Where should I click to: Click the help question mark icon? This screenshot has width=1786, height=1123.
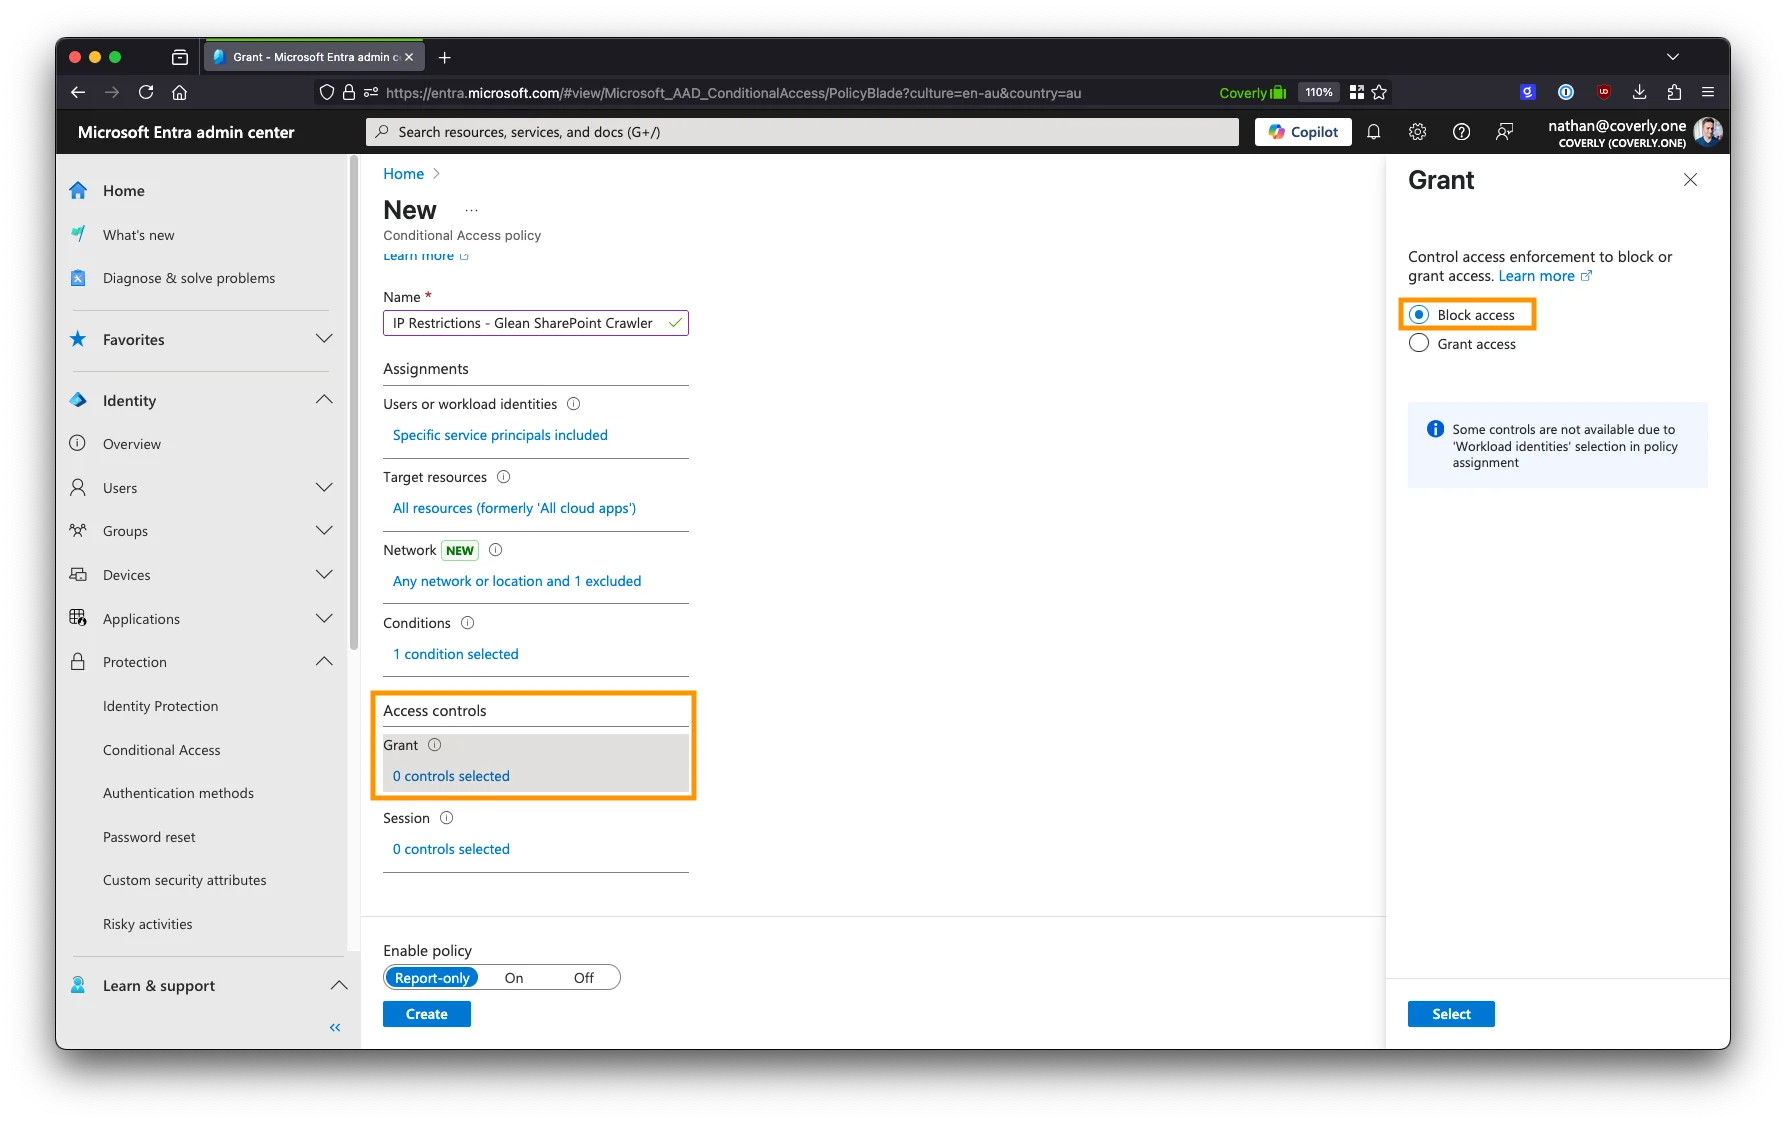pos(1461,132)
